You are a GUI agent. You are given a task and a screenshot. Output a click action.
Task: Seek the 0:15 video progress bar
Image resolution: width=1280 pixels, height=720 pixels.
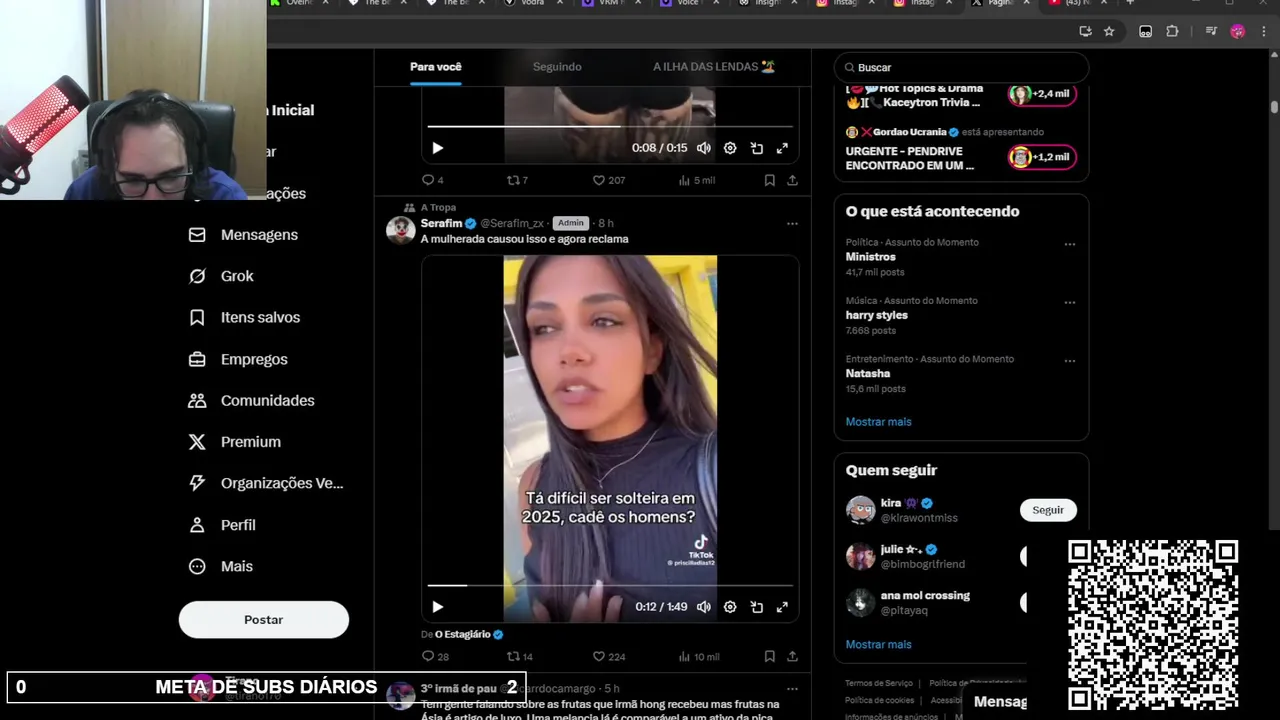click(610, 126)
